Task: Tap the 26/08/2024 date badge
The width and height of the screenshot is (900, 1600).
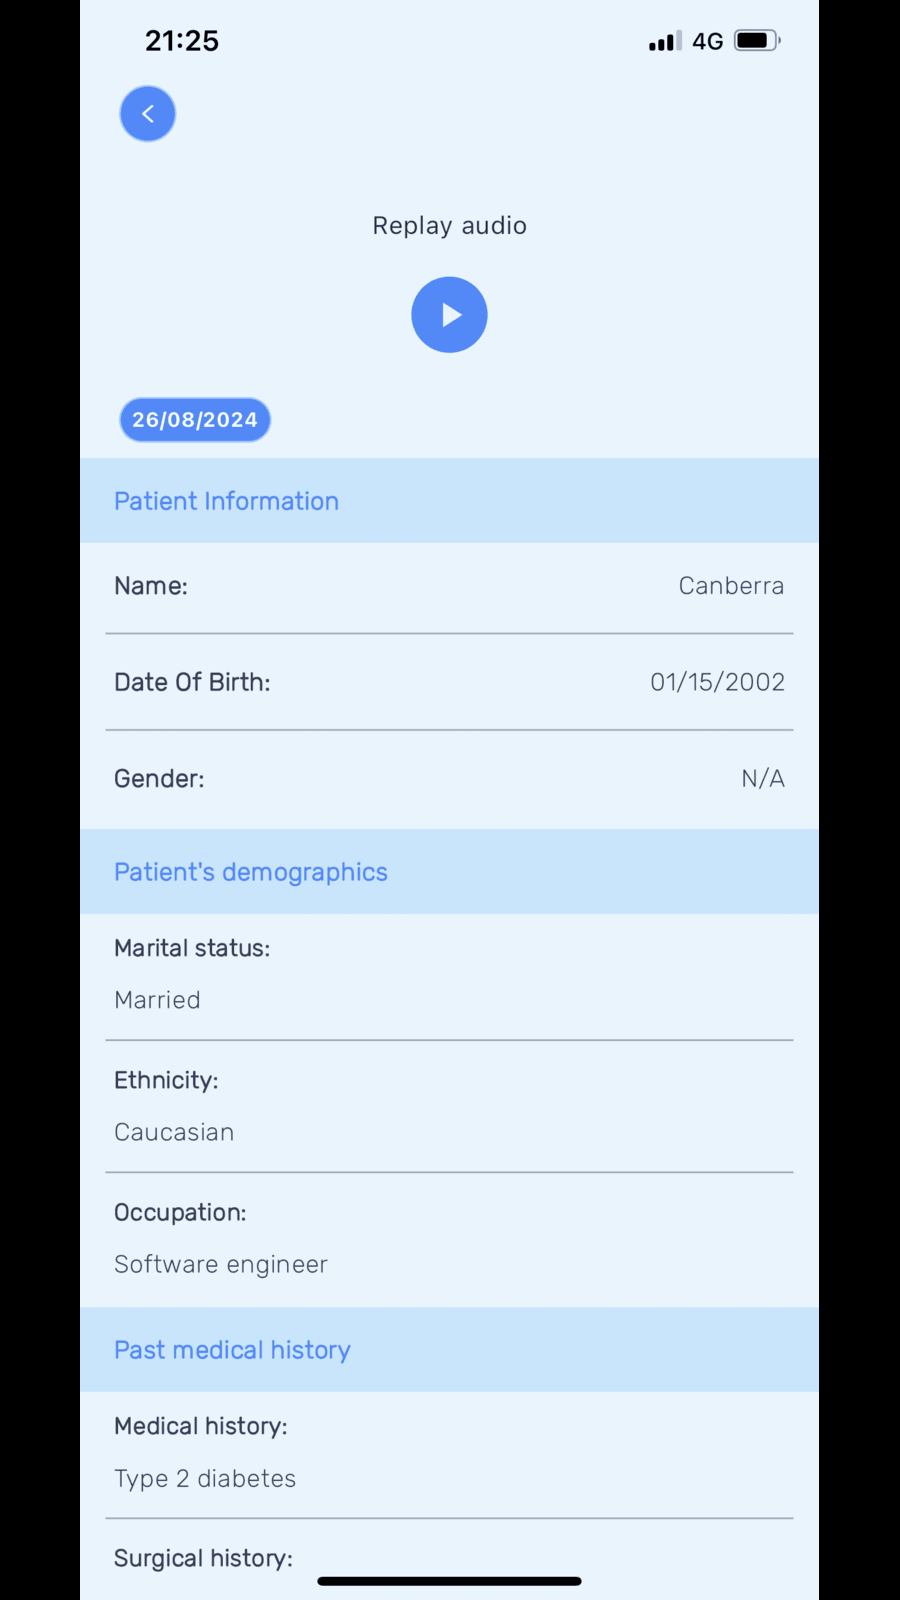Action: tap(195, 420)
